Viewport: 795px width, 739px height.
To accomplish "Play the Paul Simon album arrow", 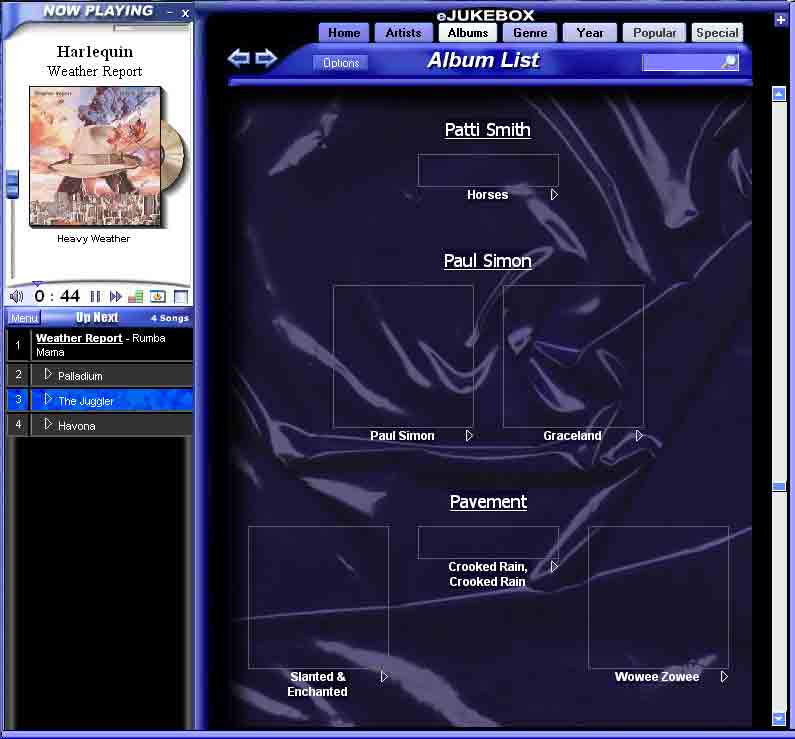I will tap(469, 435).
